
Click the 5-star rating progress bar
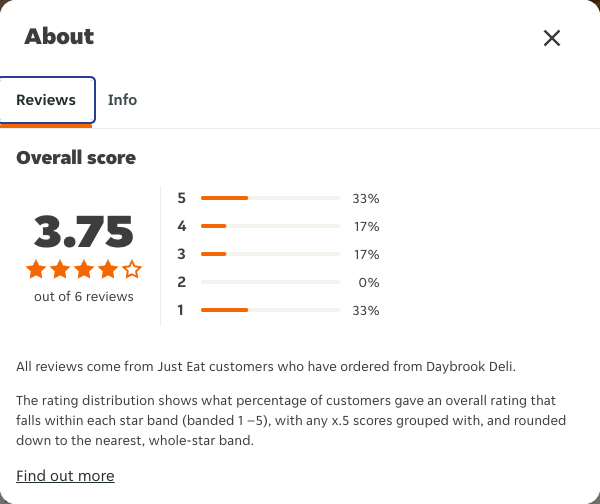tap(270, 198)
